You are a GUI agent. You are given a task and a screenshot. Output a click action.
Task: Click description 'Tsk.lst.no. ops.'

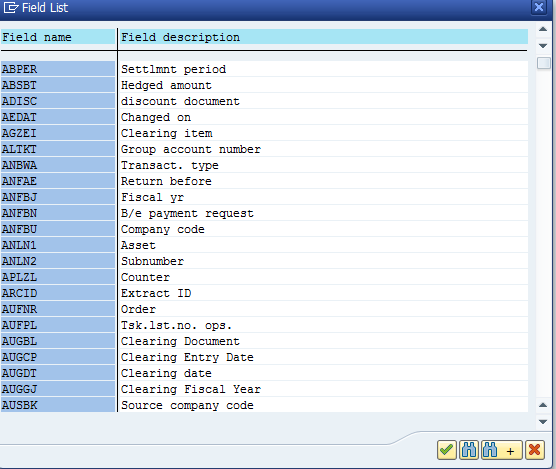177,325
